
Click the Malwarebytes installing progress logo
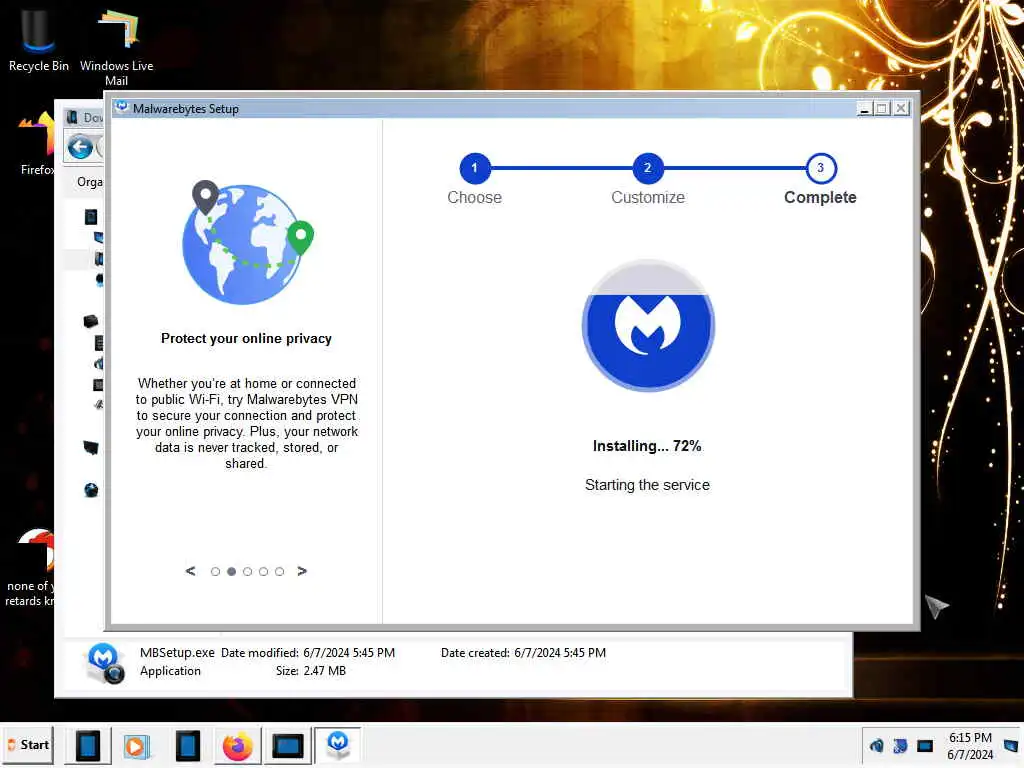(648, 325)
